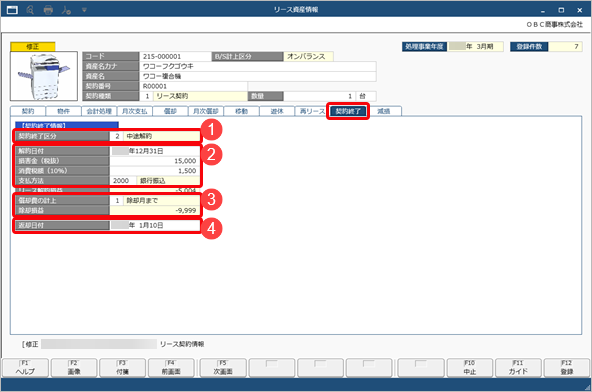Click the 返却日付 field 1月10日
The width and height of the screenshot is (592, 392).
click(155, 225)
